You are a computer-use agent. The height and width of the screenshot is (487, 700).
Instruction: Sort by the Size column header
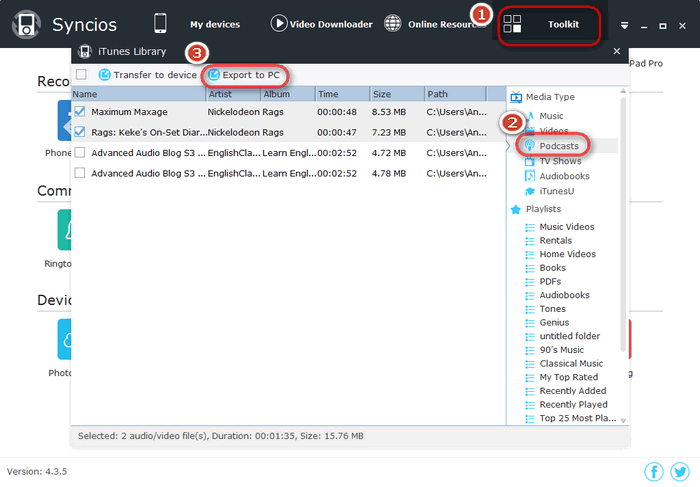coord(397,94)
